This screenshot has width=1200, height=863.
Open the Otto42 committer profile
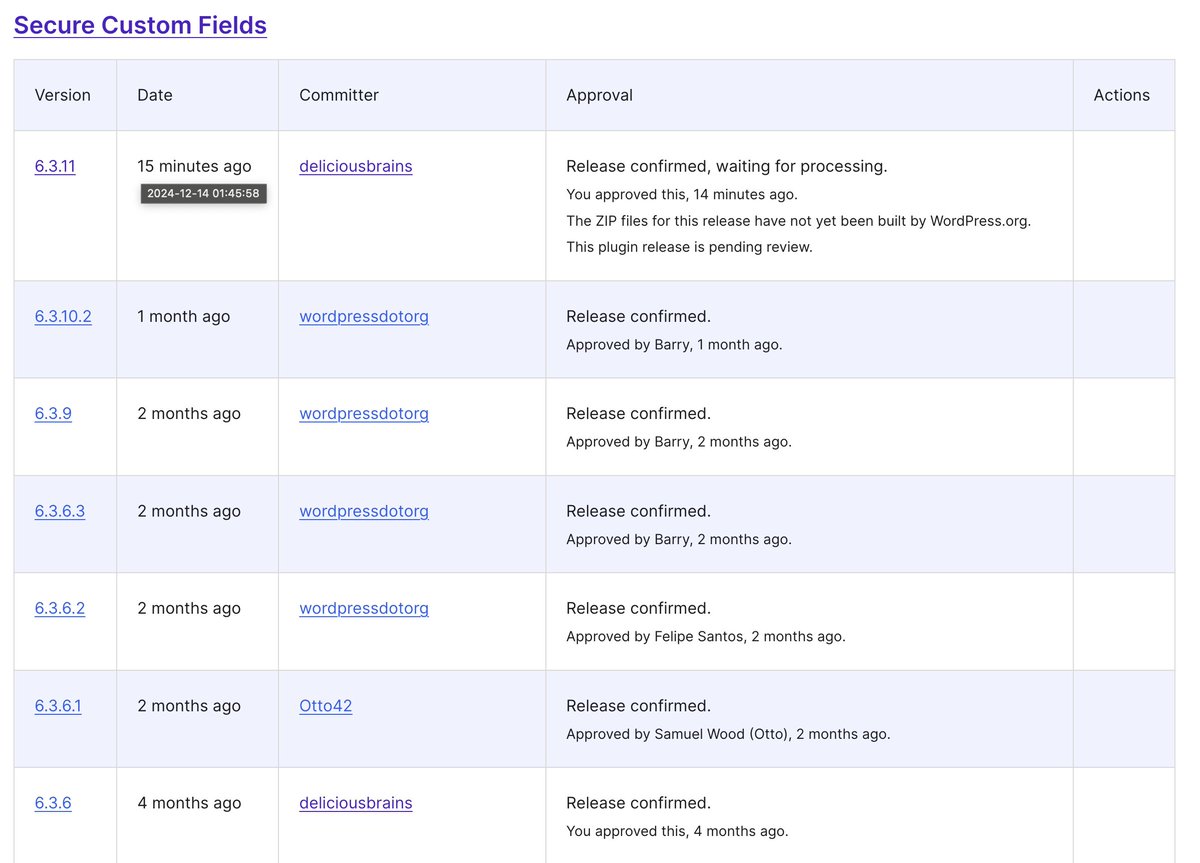(x=326, y=706)
